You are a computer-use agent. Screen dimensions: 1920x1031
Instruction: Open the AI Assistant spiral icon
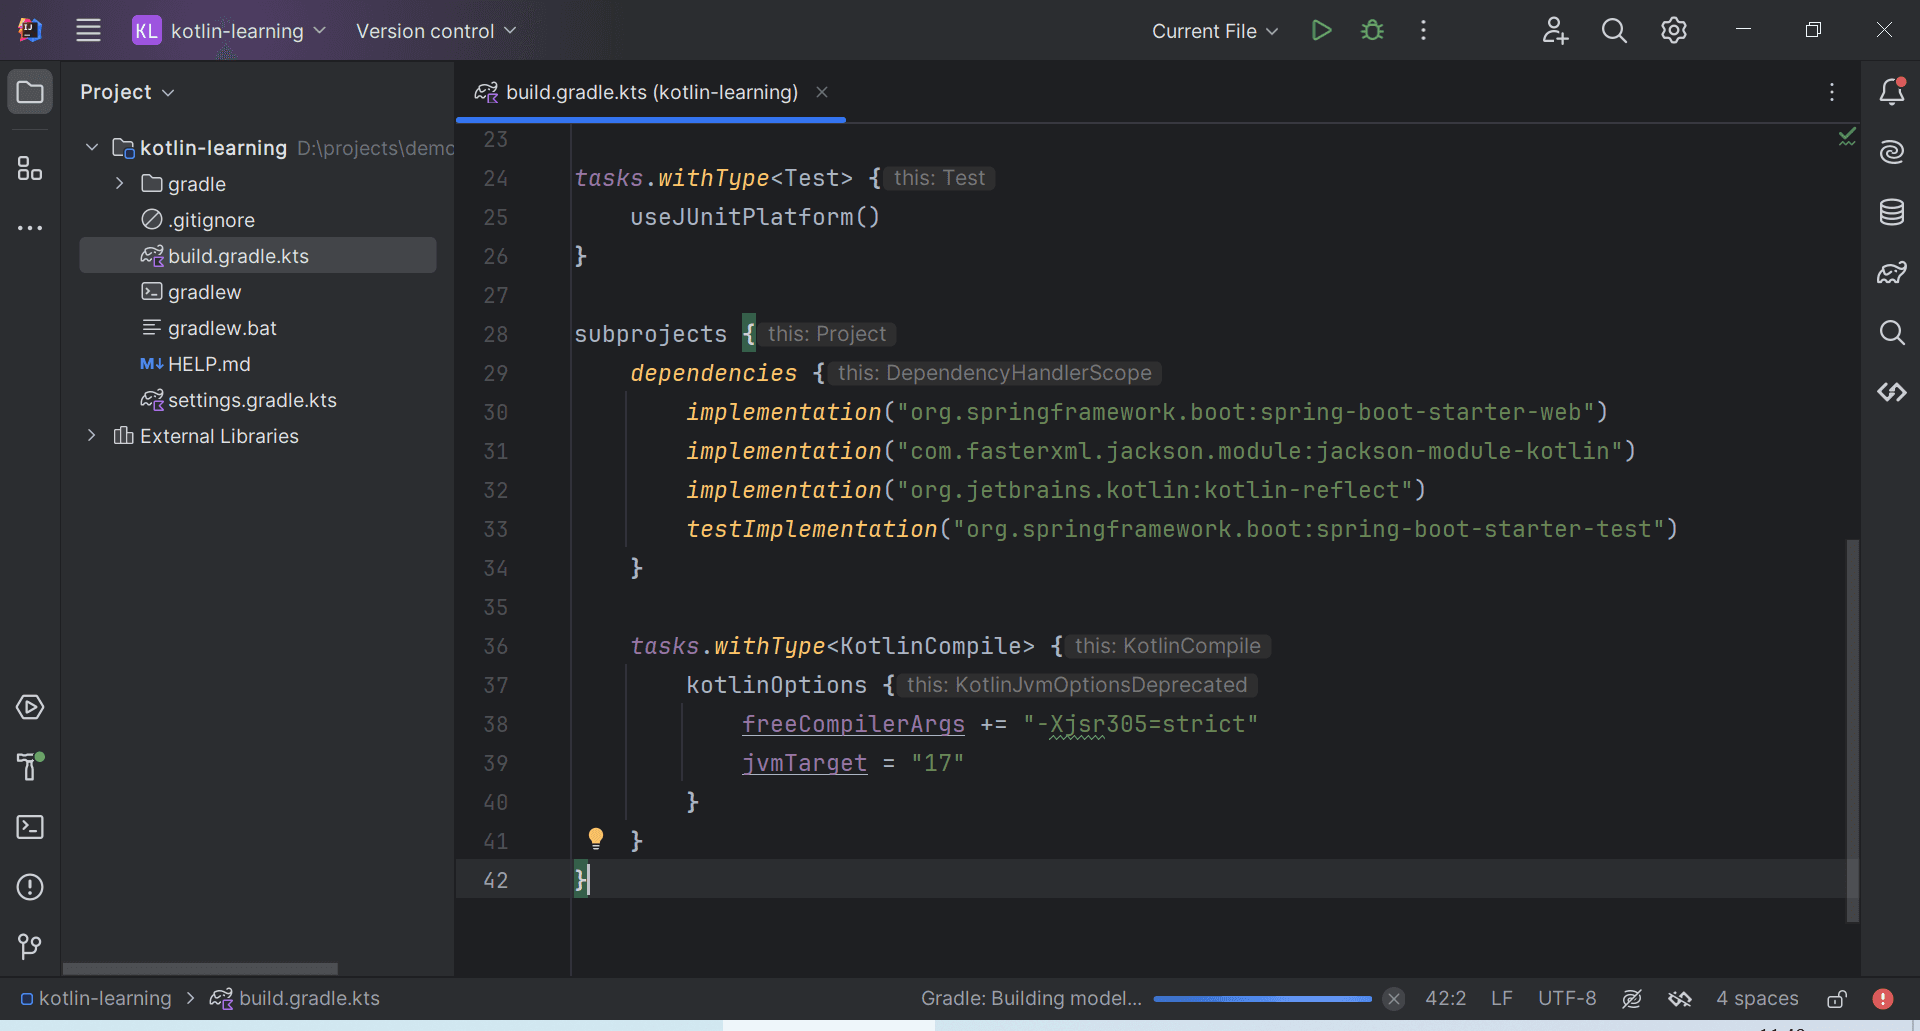(x=1891, y=152)
